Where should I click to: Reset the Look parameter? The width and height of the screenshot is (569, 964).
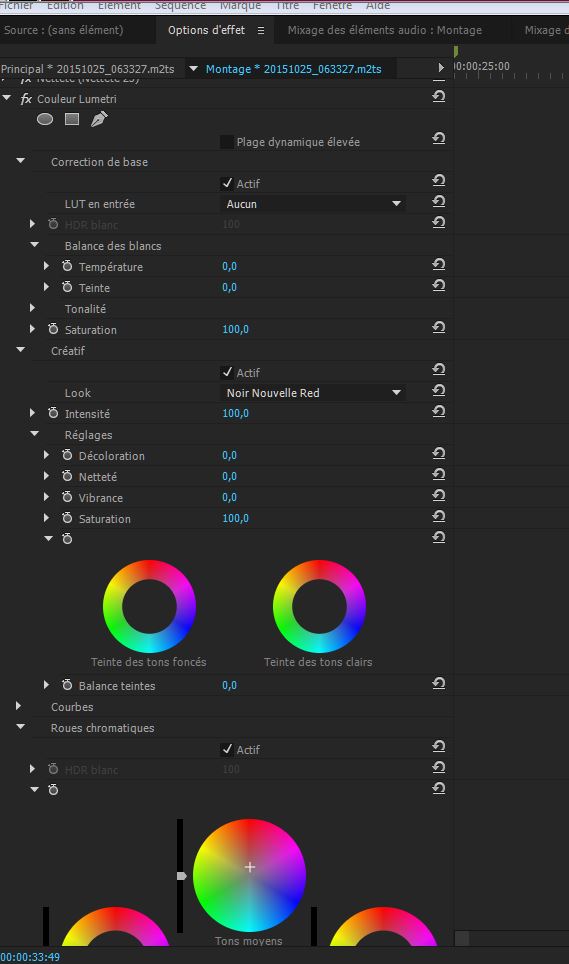click(x=438, y=391)
